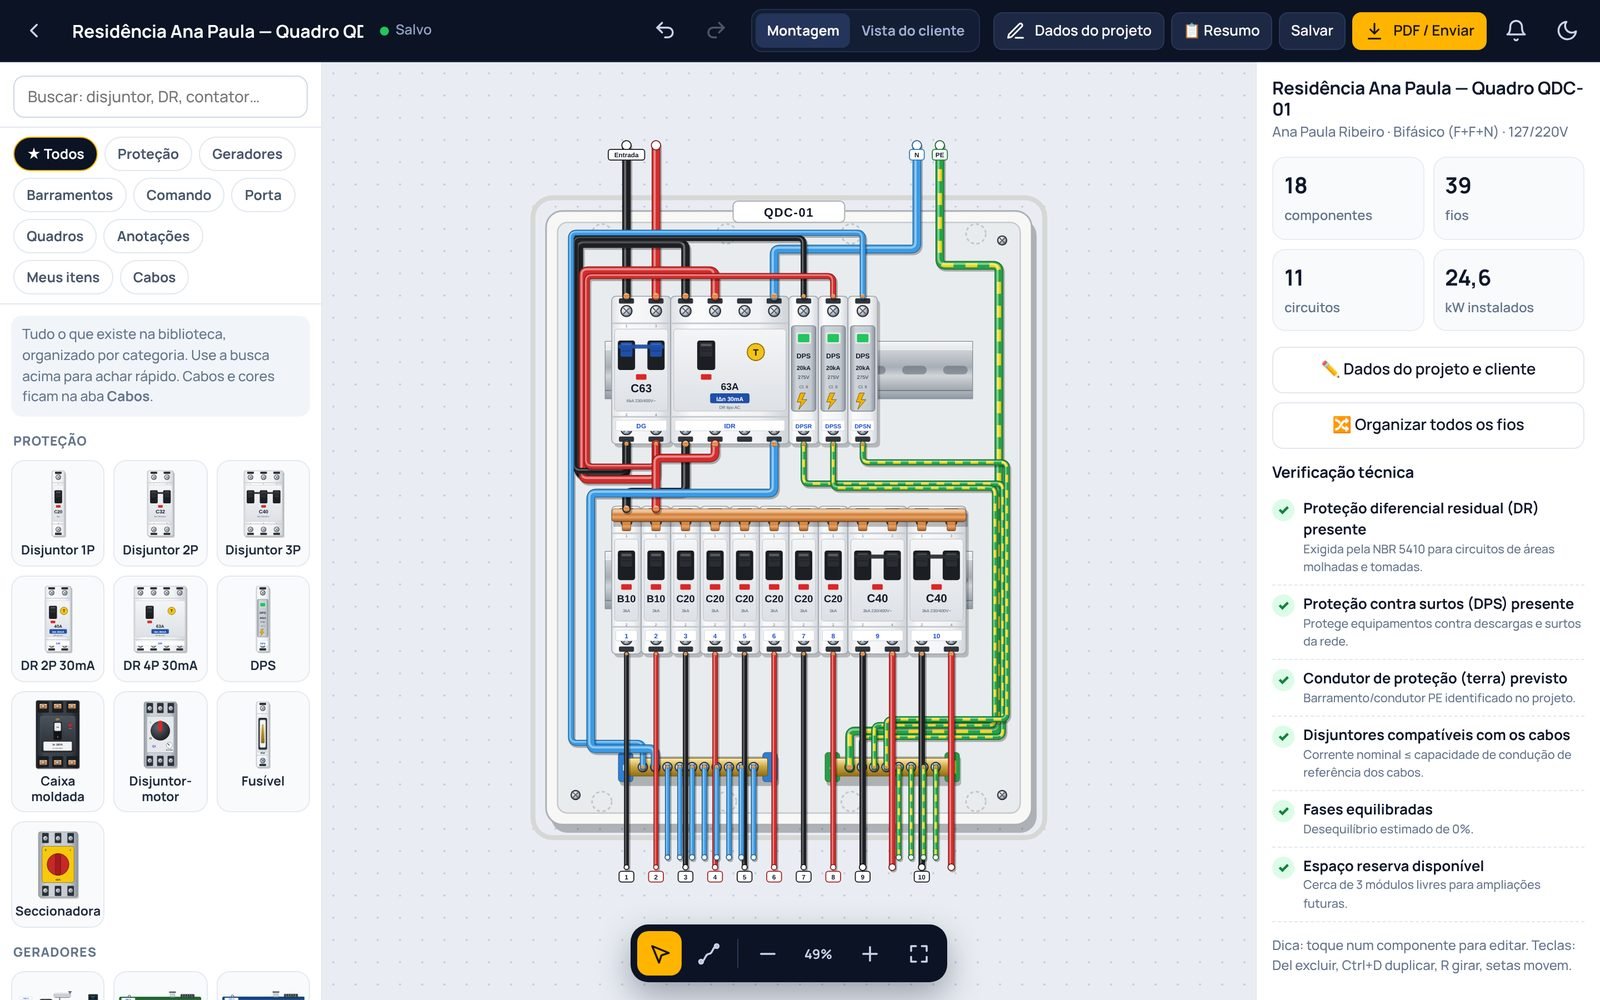Redo the last undone action
This screenshot has height=1000, width=1600.
(x=716, y=31)
